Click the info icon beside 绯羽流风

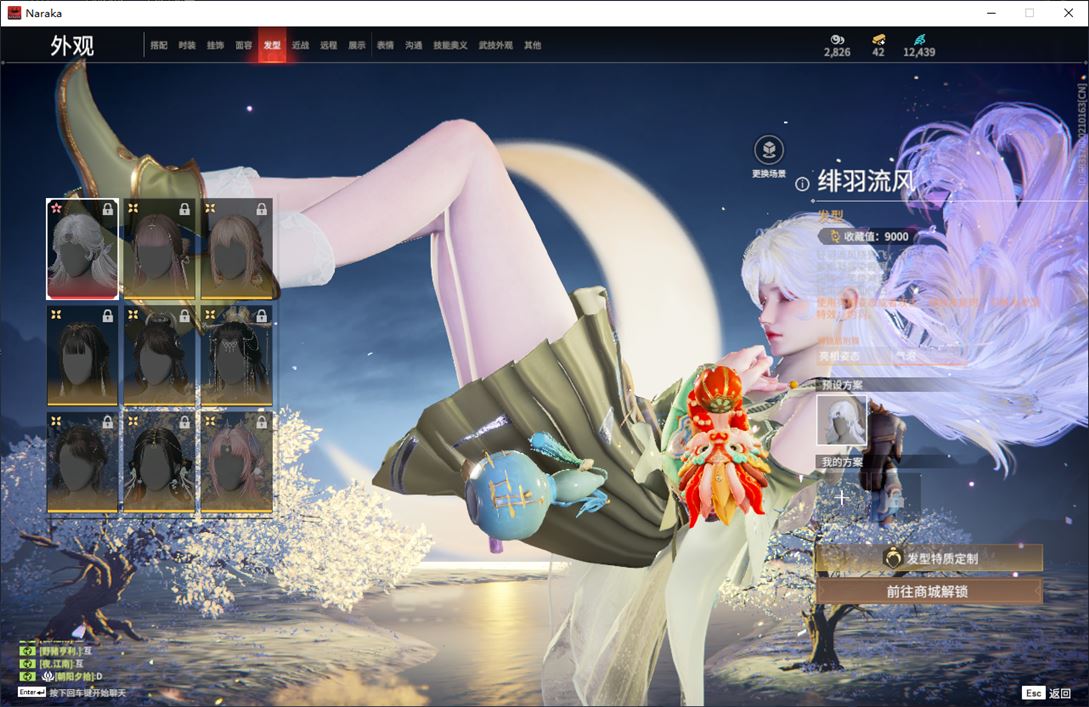[802, 184]
